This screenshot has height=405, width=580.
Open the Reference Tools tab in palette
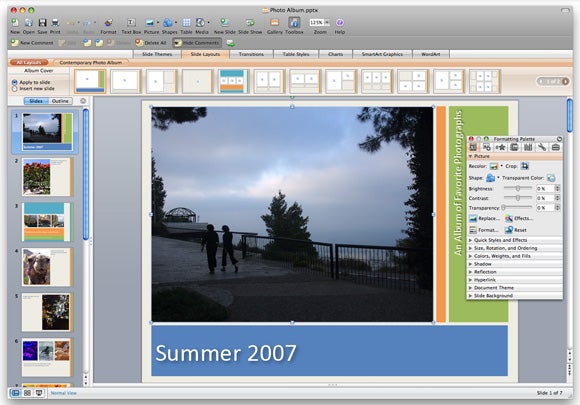(528, 148)
